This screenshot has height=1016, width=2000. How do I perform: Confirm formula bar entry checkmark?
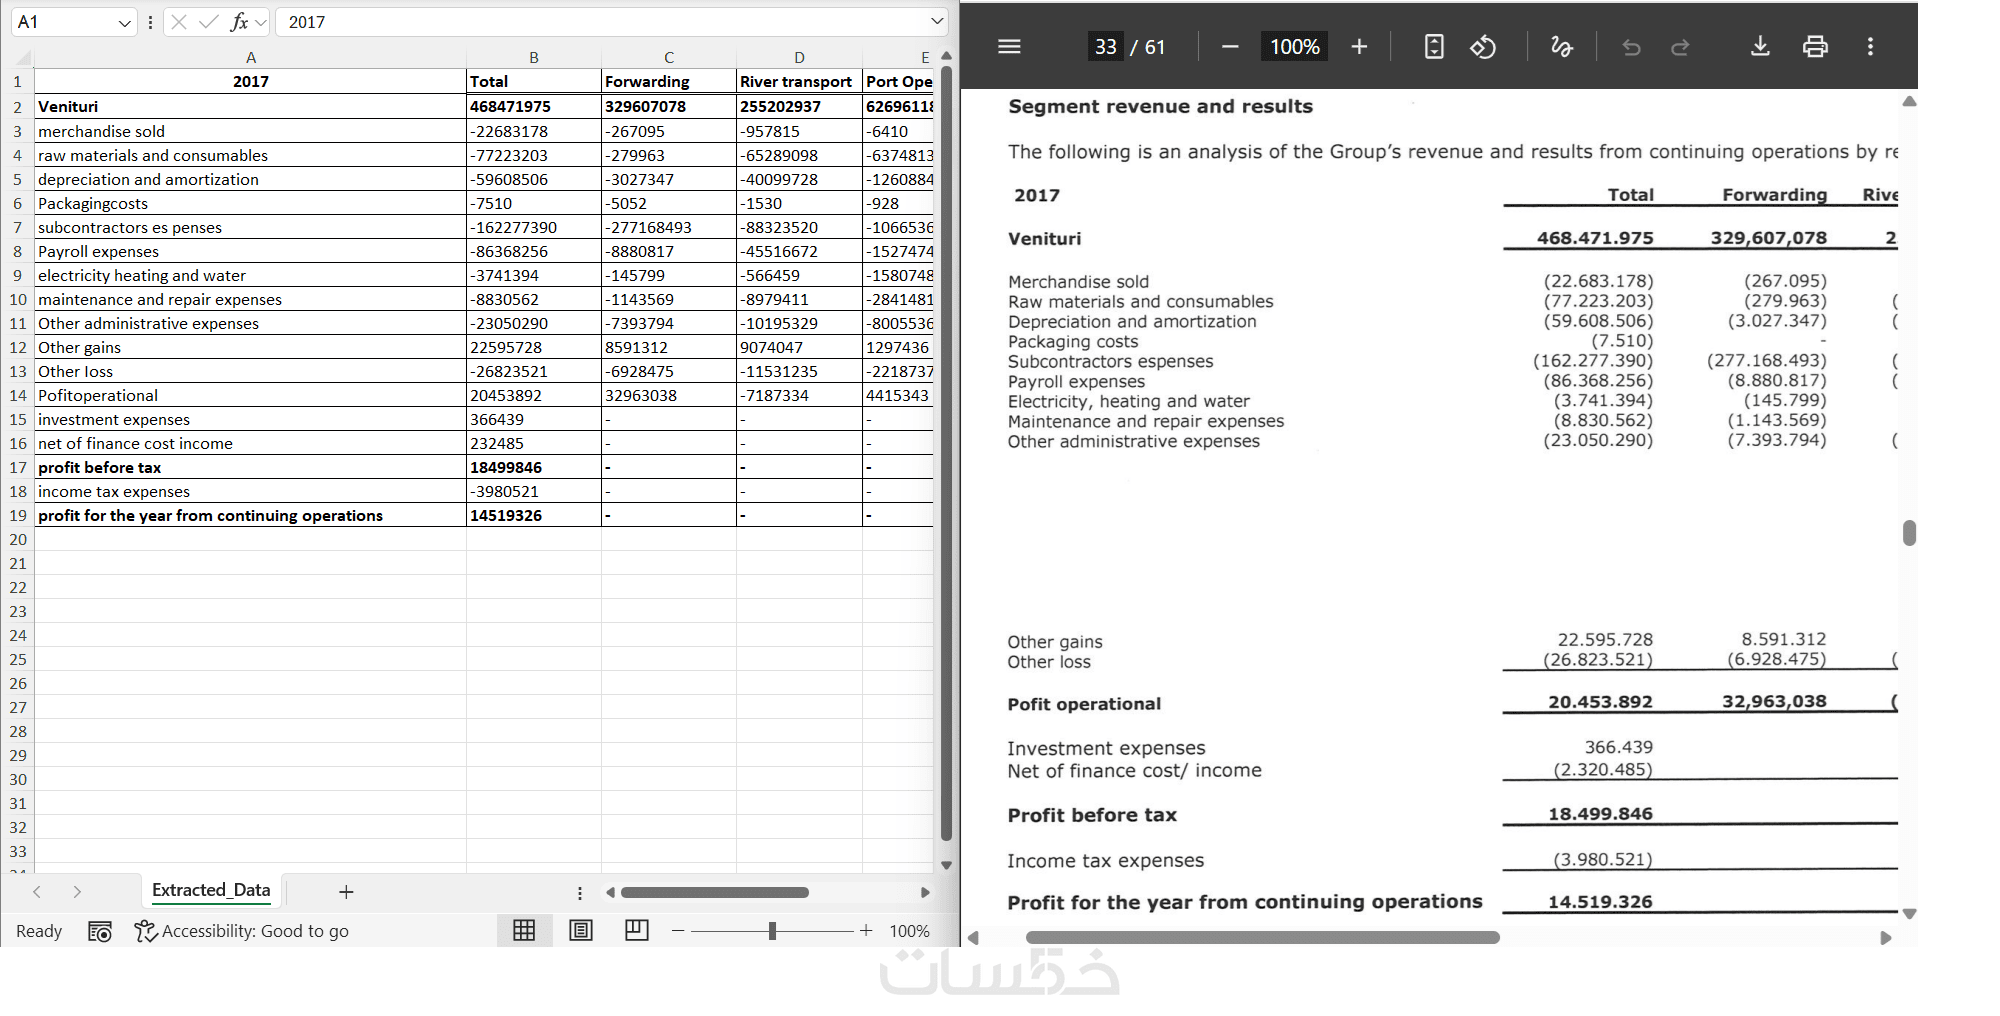click(x=208, y=22)
